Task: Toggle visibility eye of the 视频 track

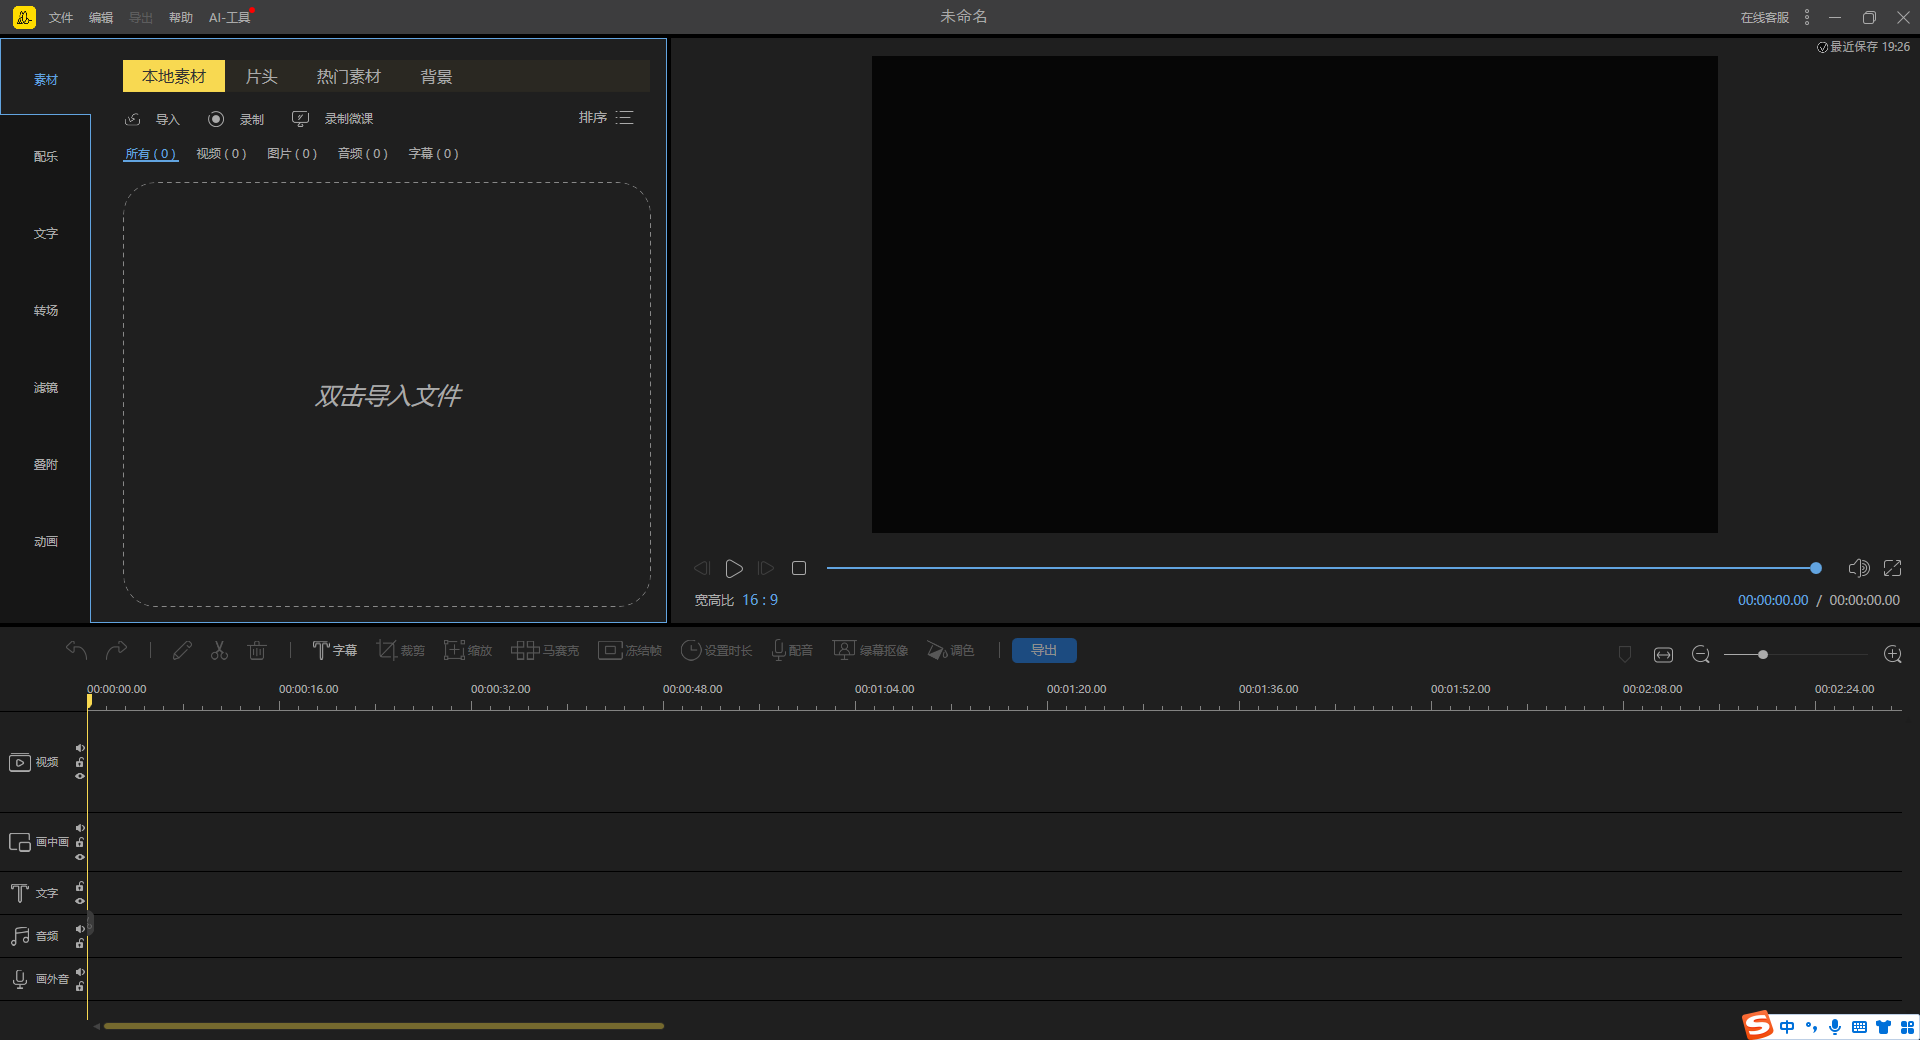Action: coord(80,776)
